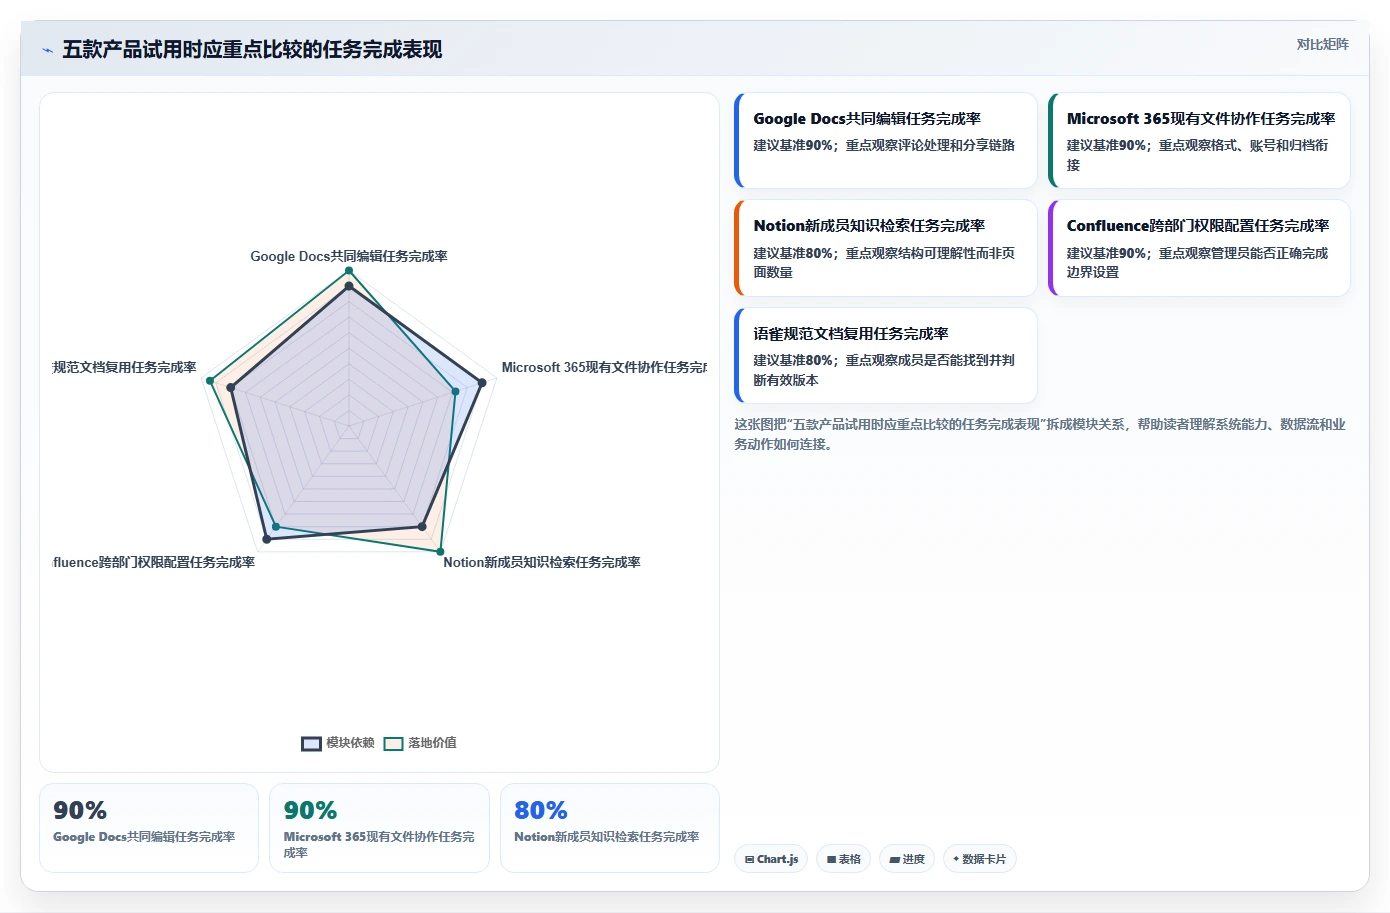Click the 模块依赖 point on the Confluence权限配置 axis
The width and height of the screenshot is (1390, 913).
[x=266, y=539]
